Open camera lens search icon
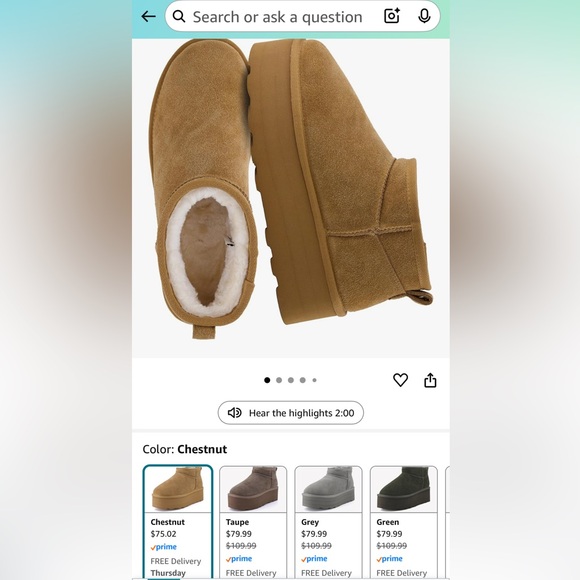The height and width of the screenshot is (580, 580). click(391, 16)
